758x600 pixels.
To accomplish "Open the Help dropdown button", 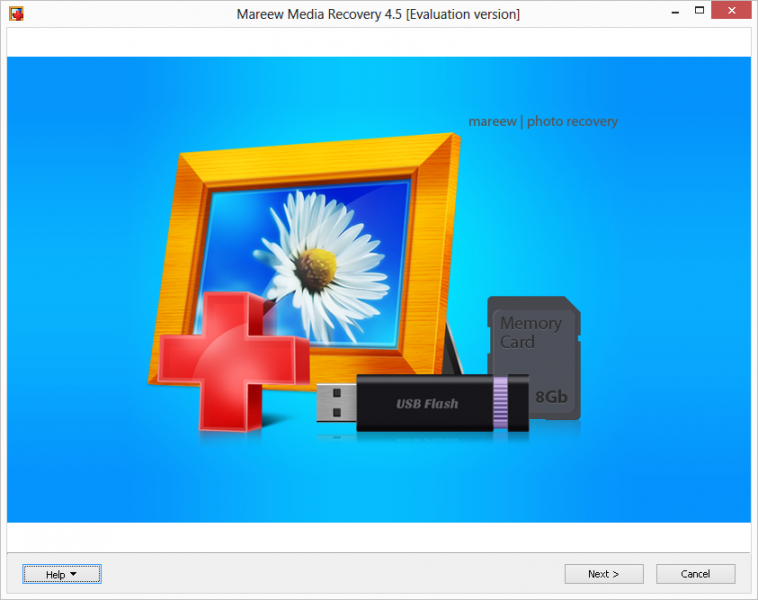I will pyautogui.click(x=61, y=574).
